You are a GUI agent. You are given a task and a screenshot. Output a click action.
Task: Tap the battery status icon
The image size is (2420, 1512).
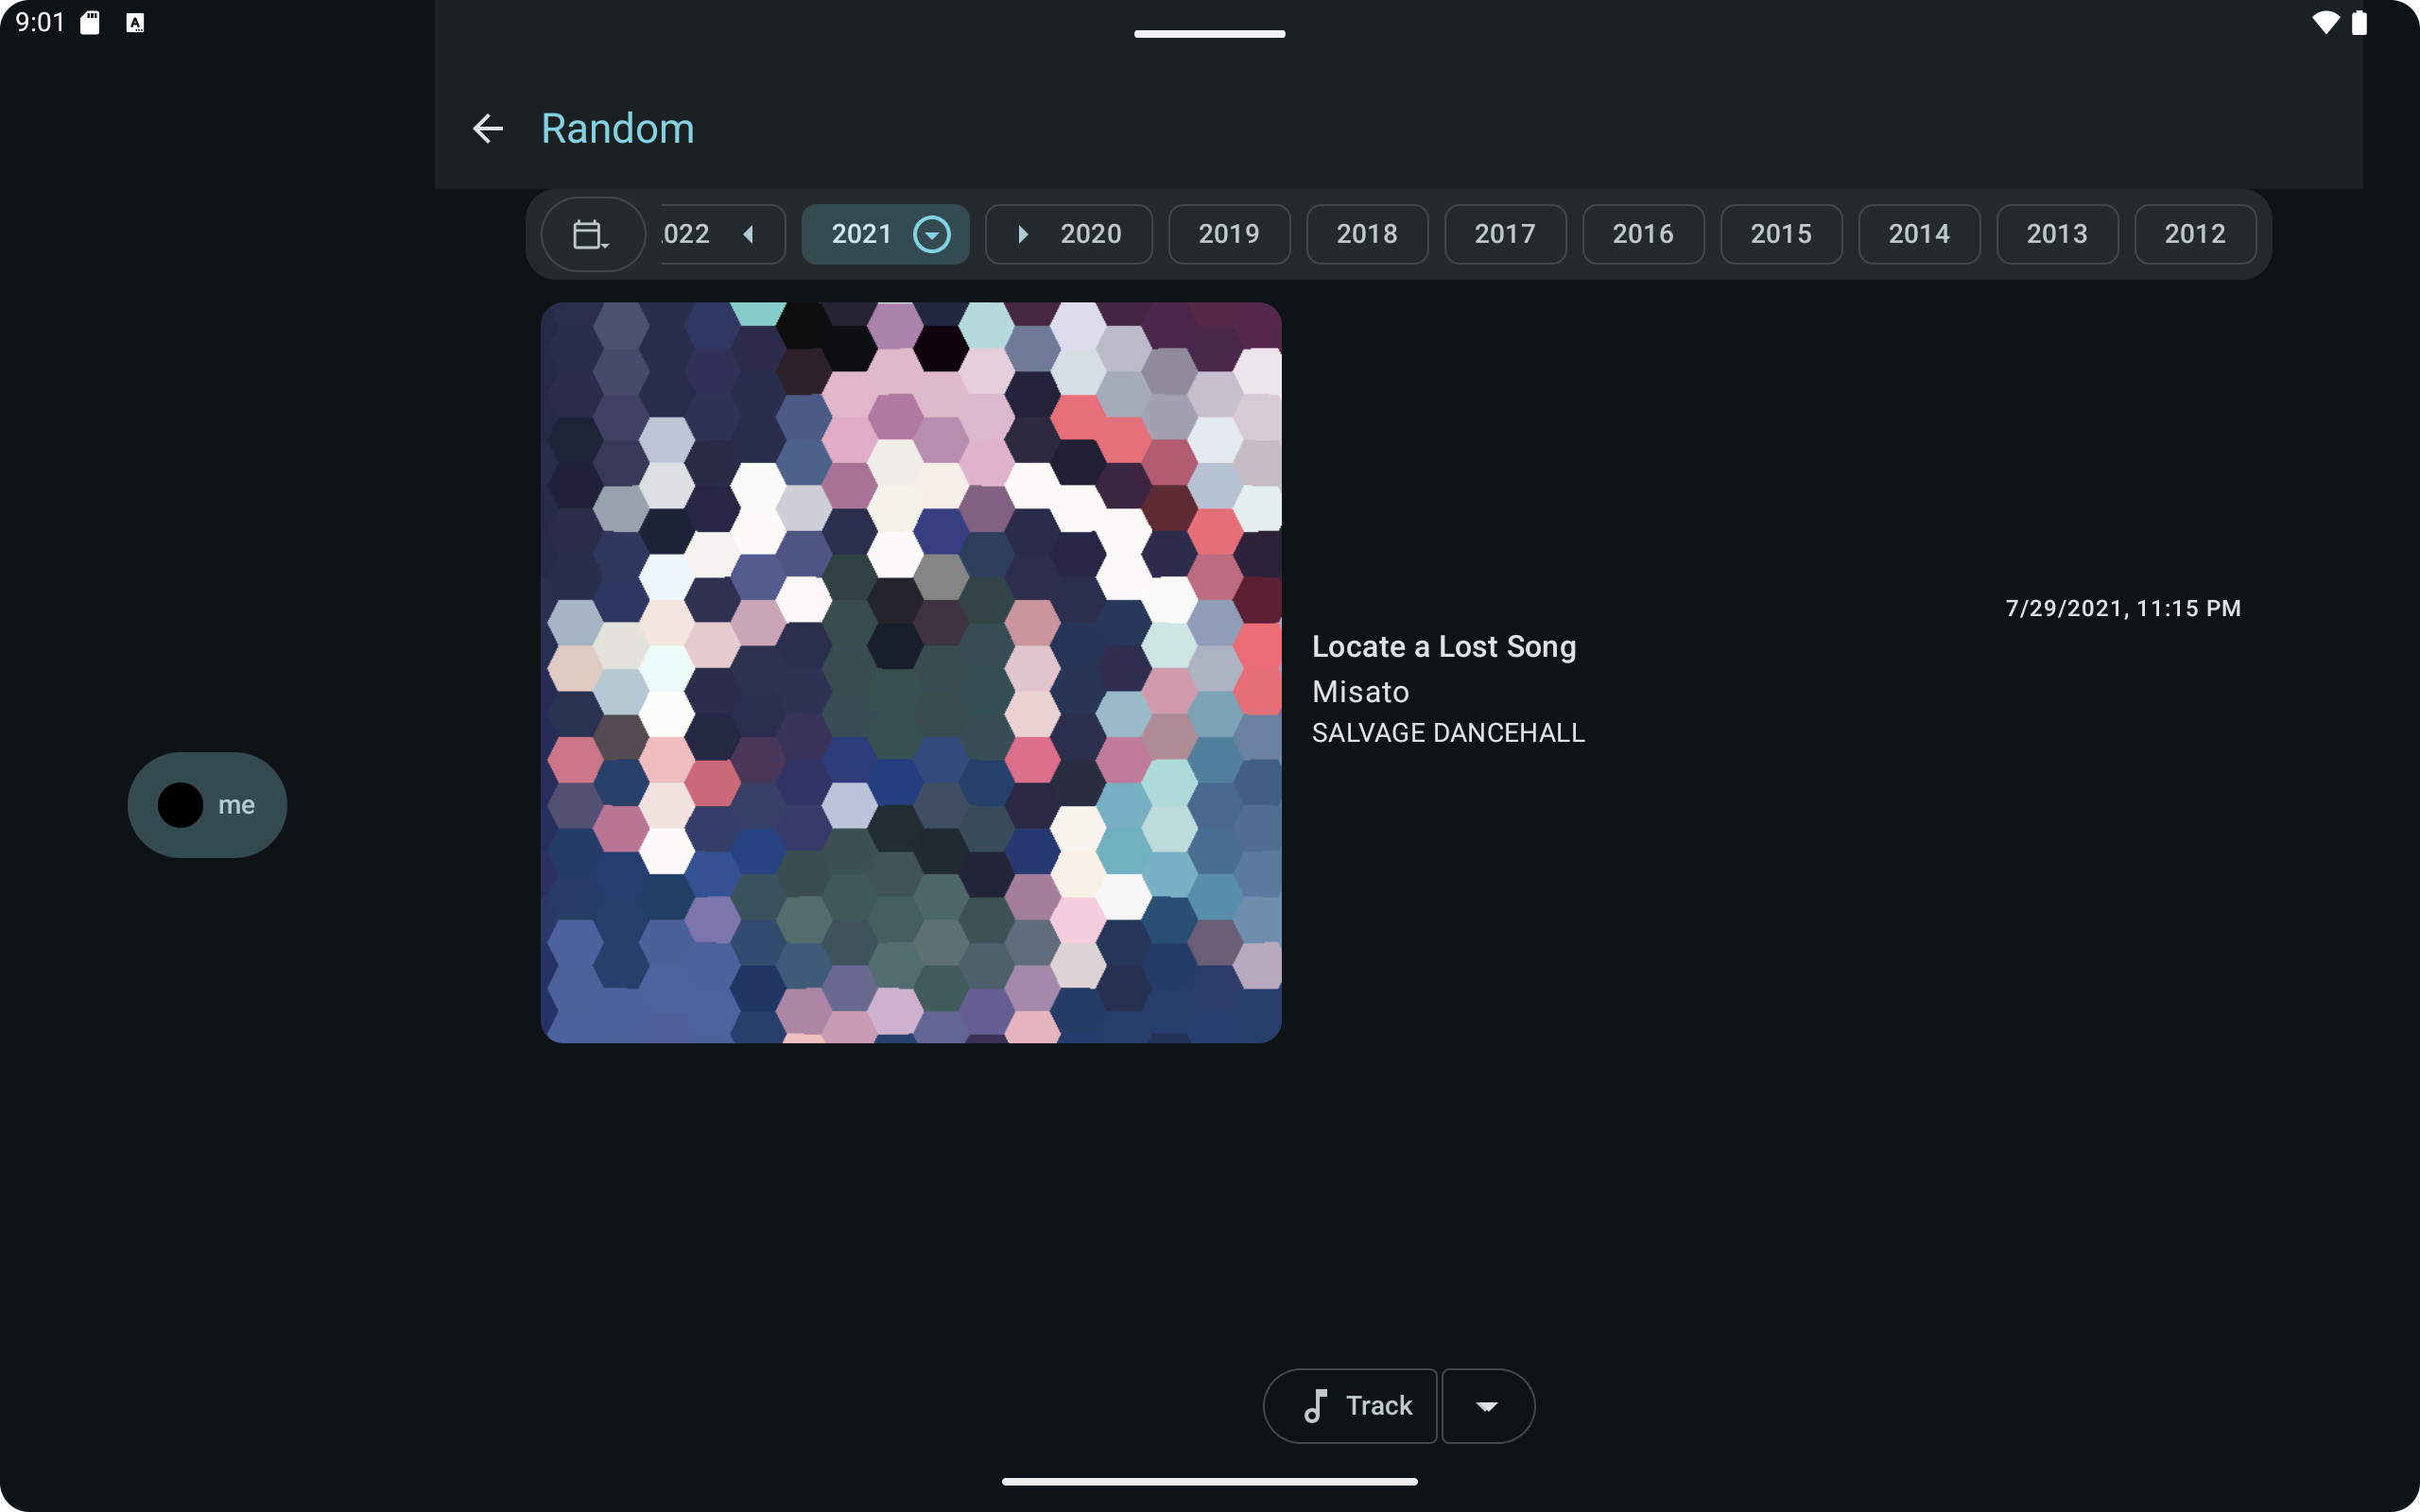point(2359,22)
